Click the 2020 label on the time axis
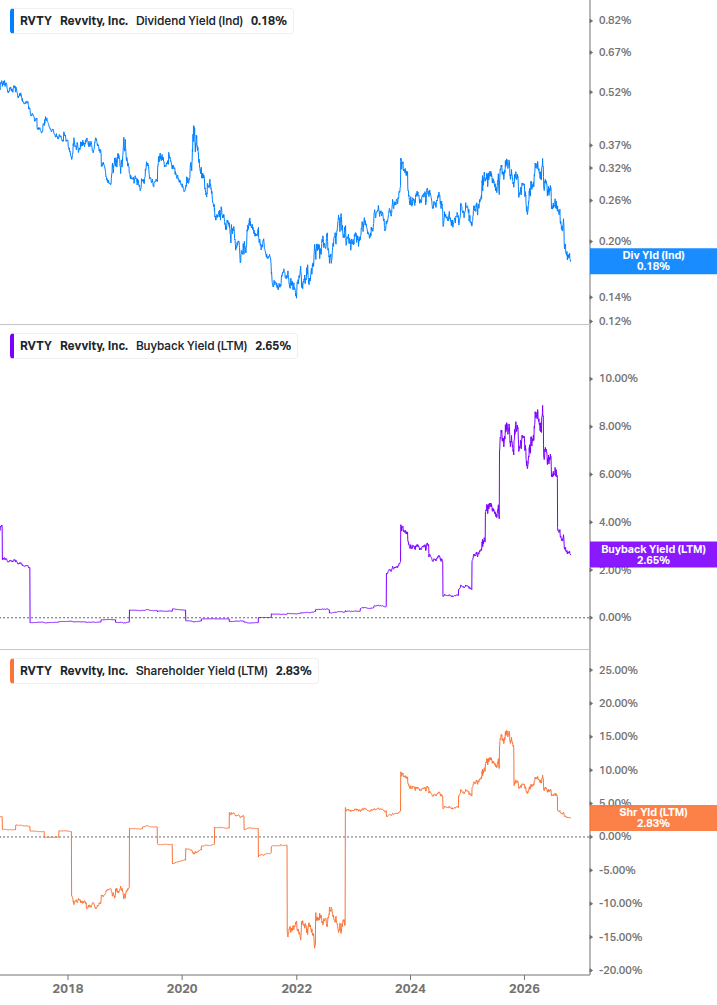The width and height of the screenshot is (717, 1005). [182, 988]
